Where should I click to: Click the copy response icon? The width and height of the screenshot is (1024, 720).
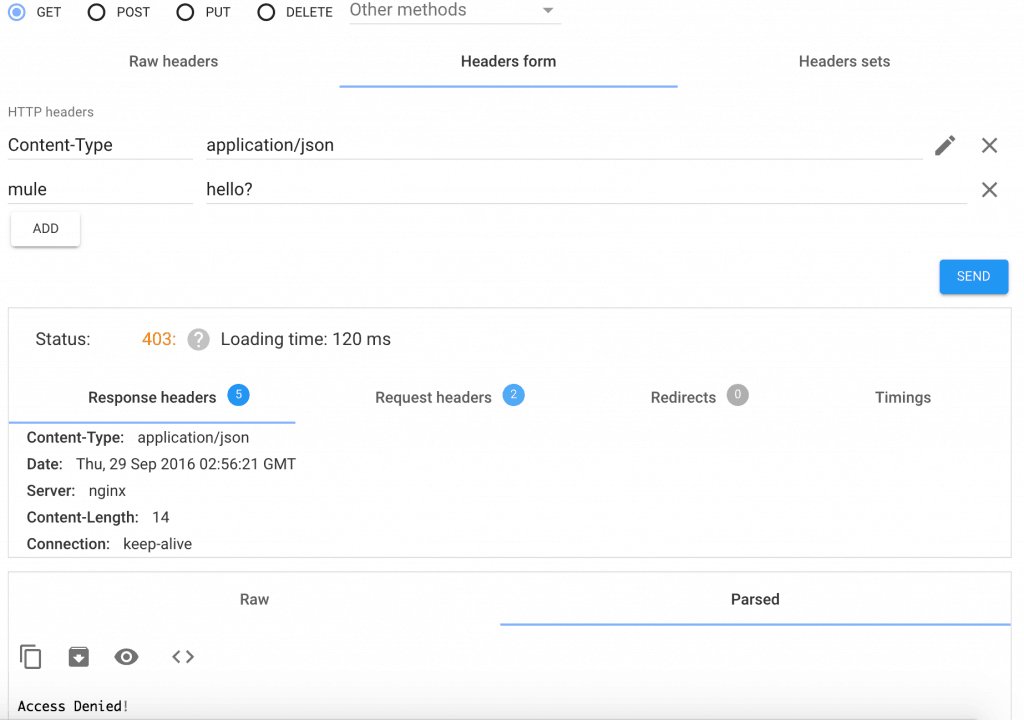[x=30, y=656]
